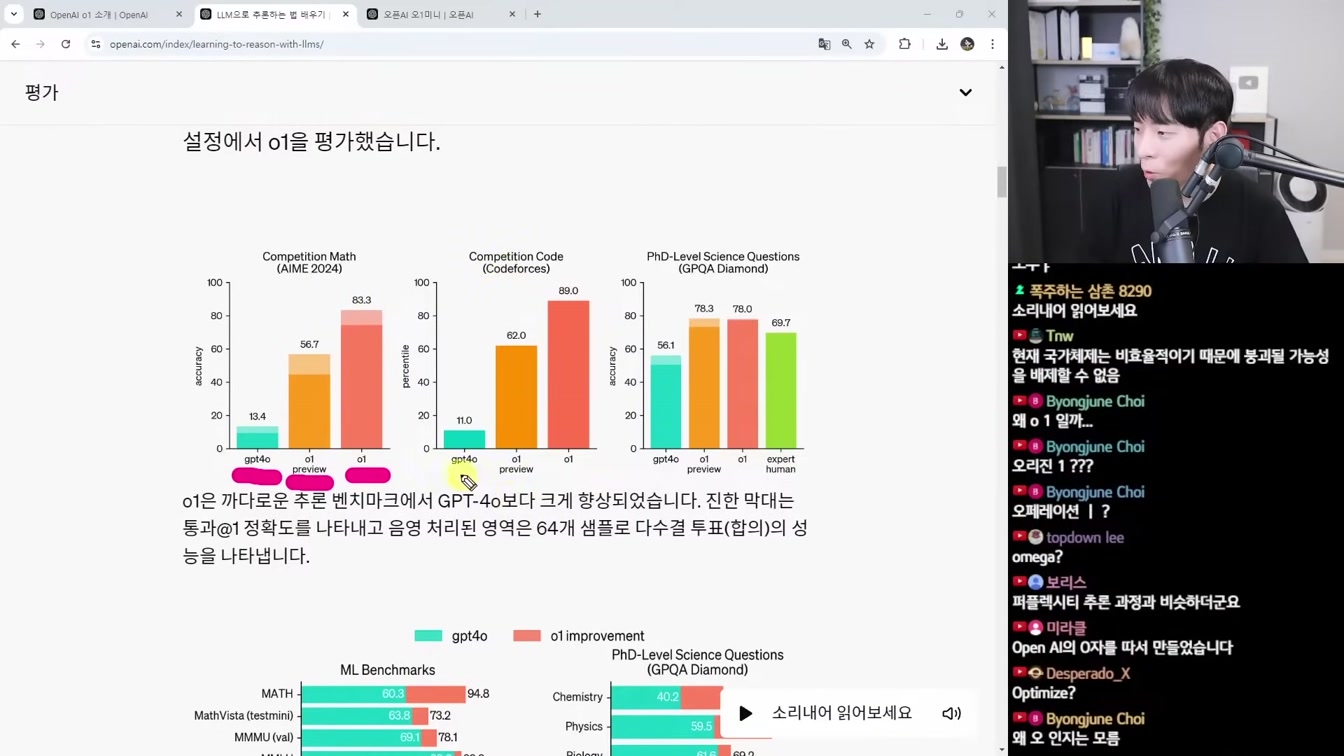Image resolution: width=1344 pixels, height=756 pixels.
Task: Click the chat message 'omega?'
Action: pos(1037,557)
